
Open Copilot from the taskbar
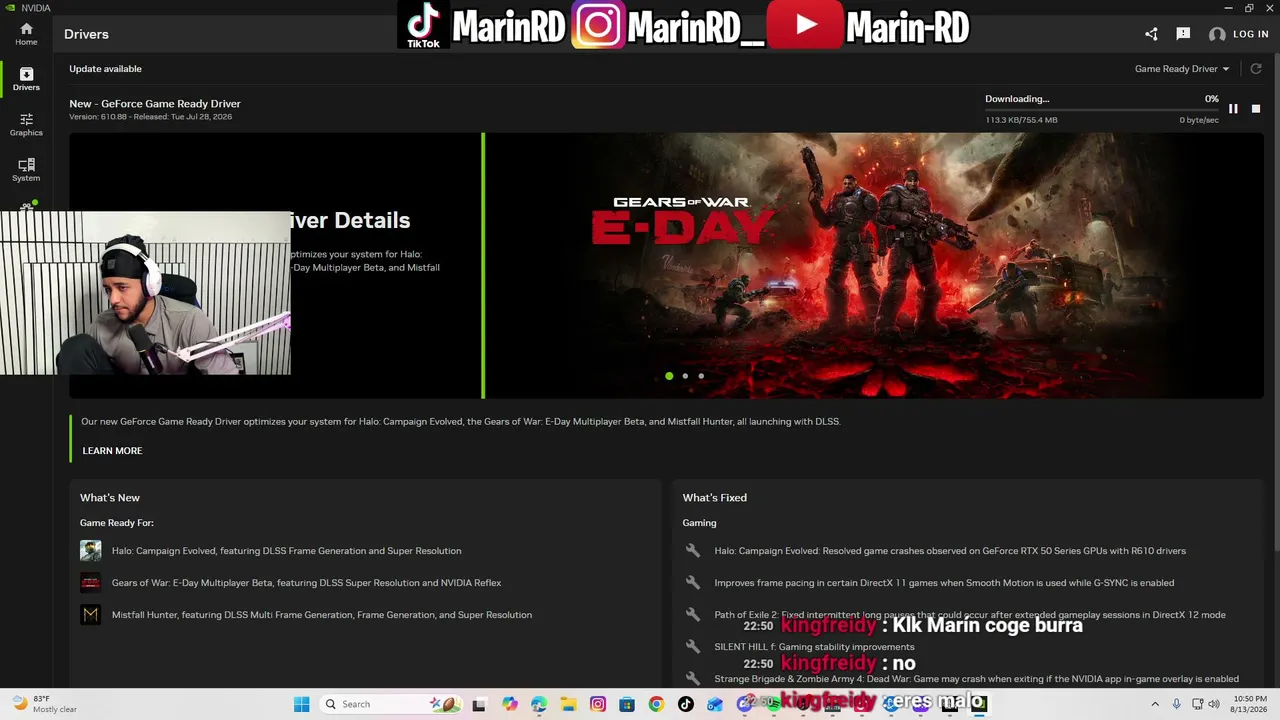(510, 704)
